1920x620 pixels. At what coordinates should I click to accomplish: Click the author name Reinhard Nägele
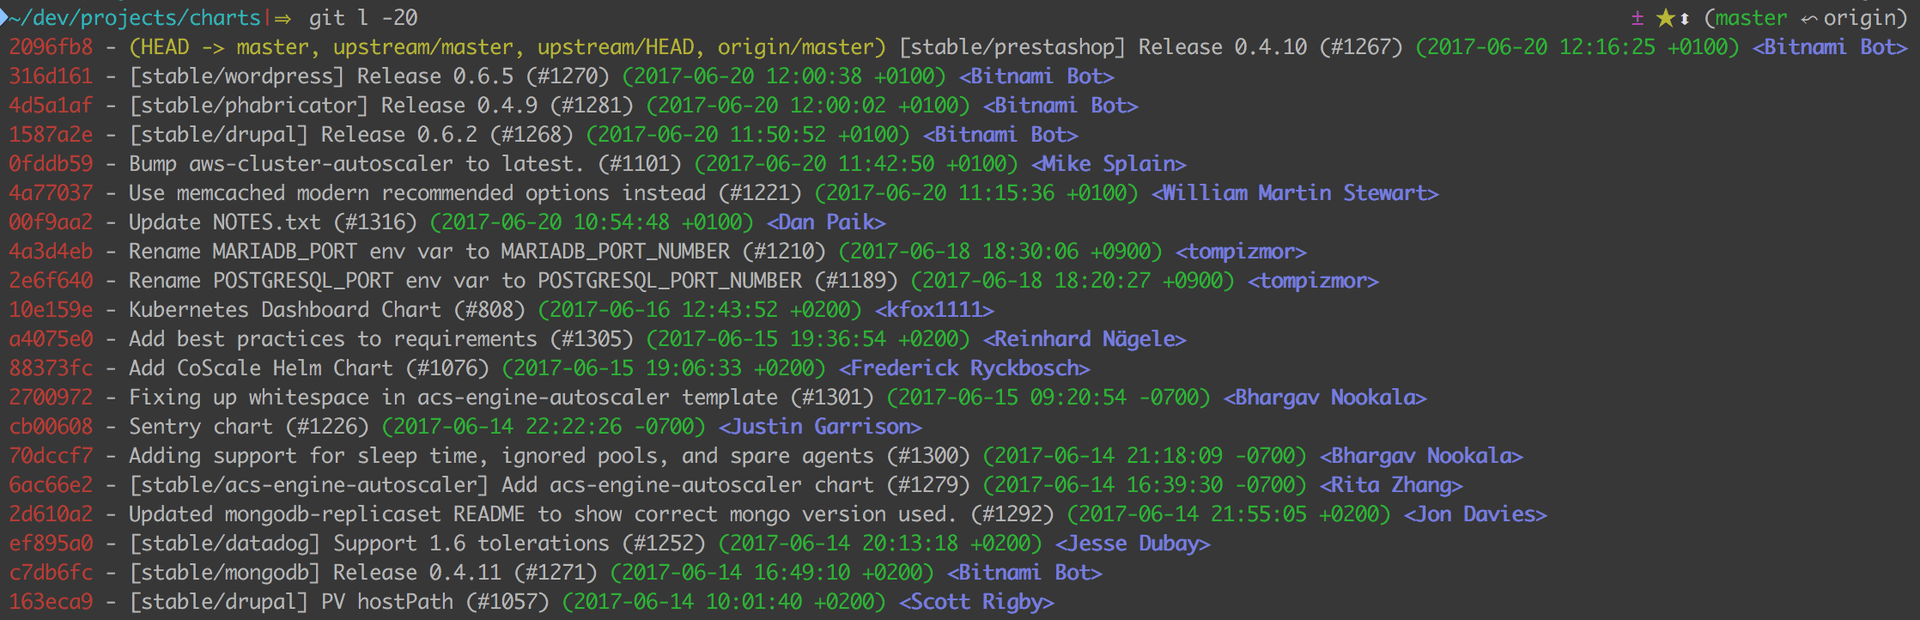1085,339
